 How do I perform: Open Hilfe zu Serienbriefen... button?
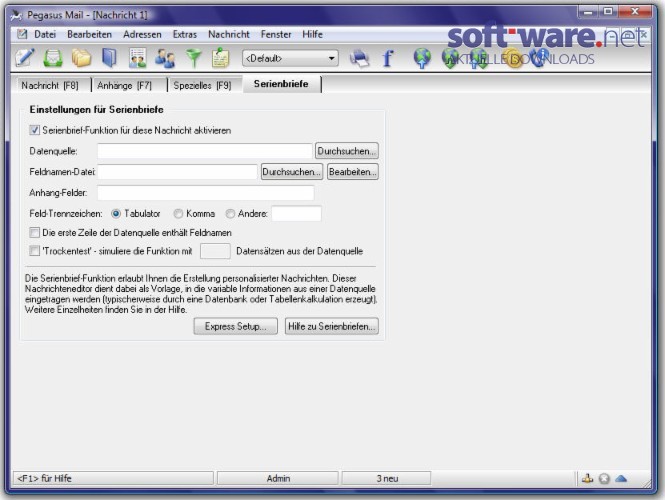tap(332, 327)
